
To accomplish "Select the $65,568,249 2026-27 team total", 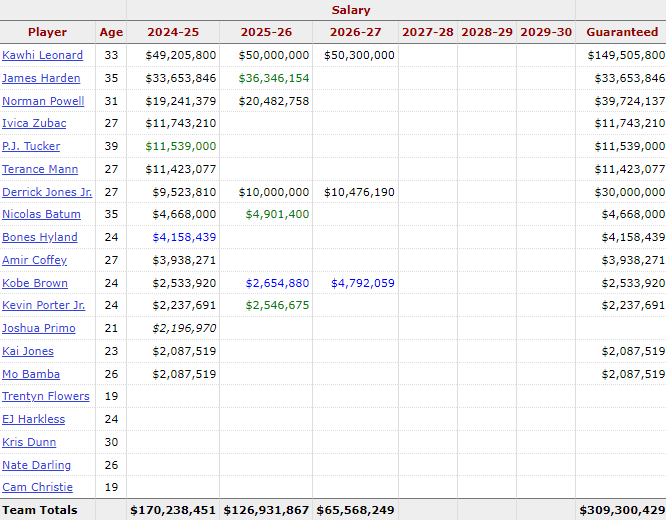I will [x=356, y=510].
